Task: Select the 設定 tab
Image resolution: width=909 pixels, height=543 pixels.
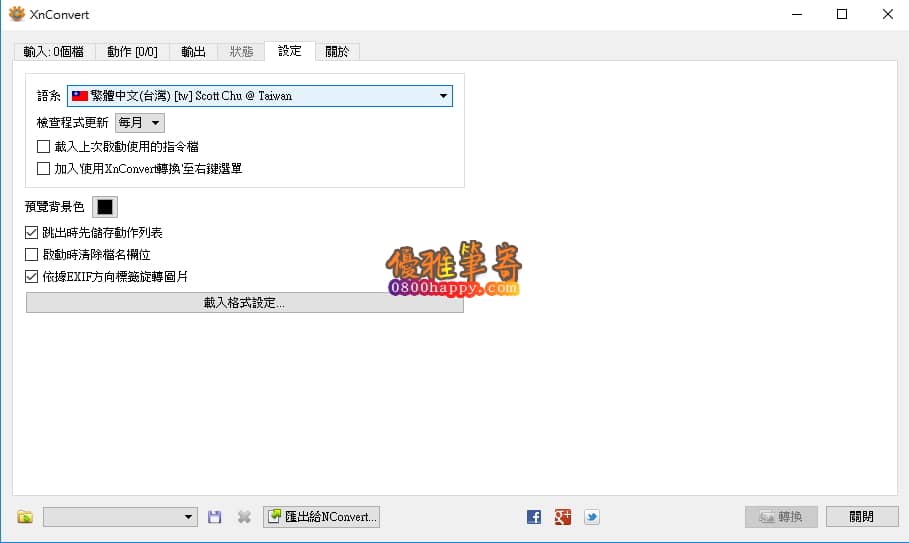Action: click(x=290, y=51)
